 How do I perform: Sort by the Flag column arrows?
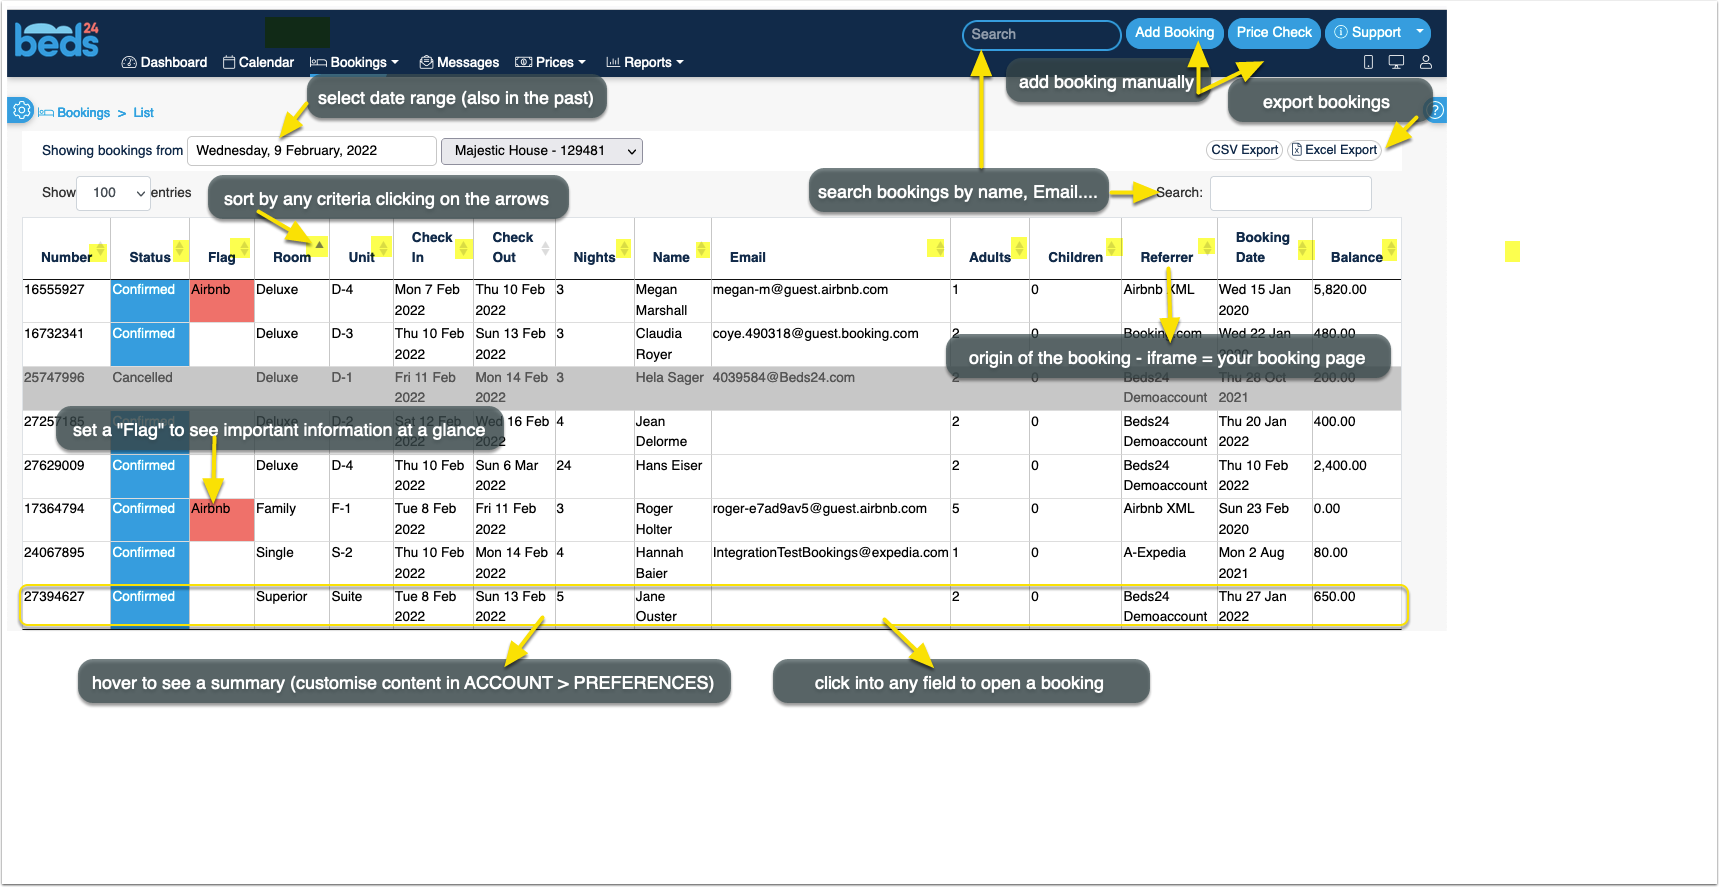[242, 247]
